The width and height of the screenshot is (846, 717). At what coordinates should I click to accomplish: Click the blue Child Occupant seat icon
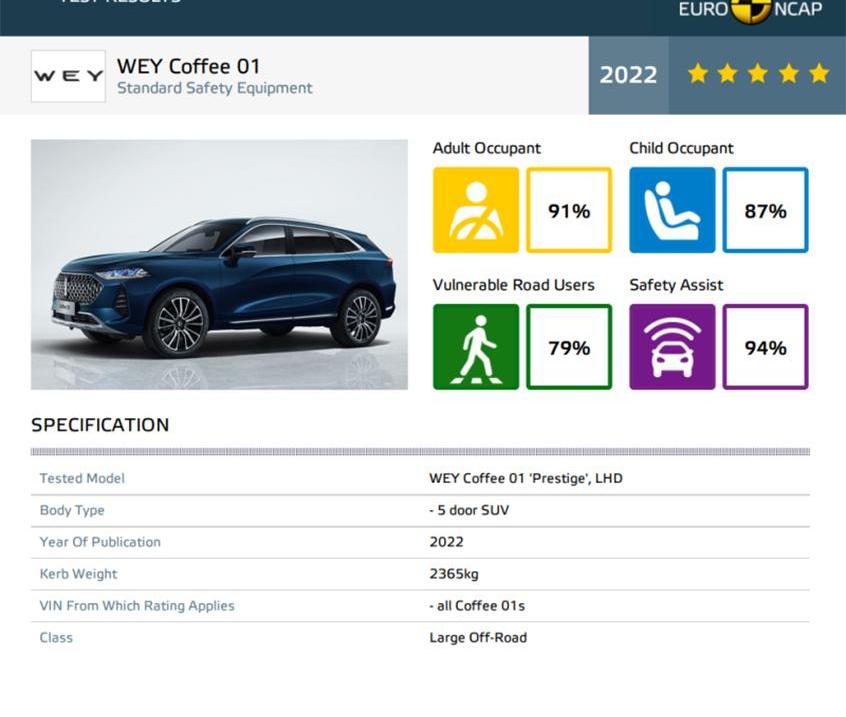click(672, 210)
